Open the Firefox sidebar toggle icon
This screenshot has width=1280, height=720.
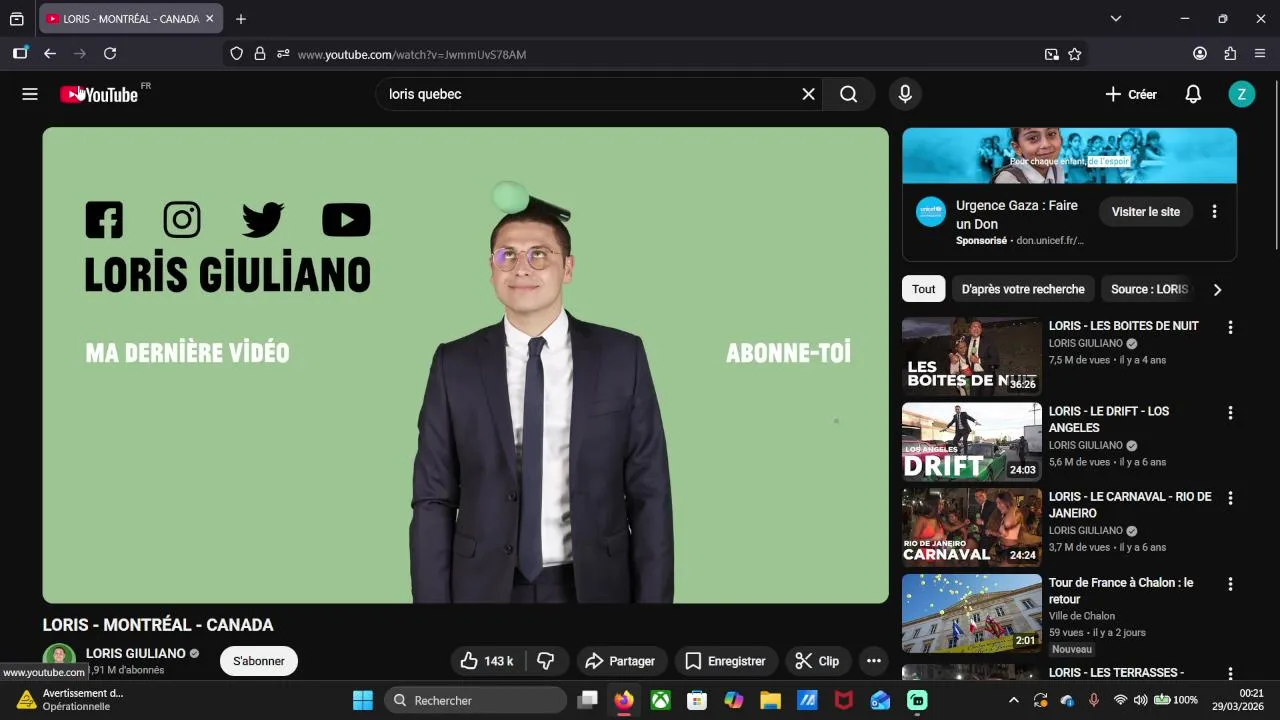click(x=20, y=54)
